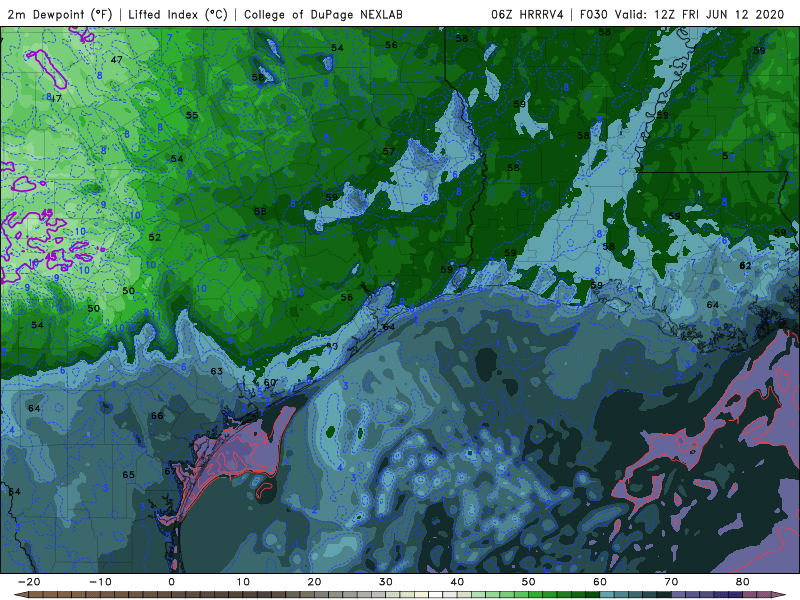Image resolution: width=800 pixels, height=600 pixels.
Task: Click the "47" dewpoint value on map
Action: 116,60
